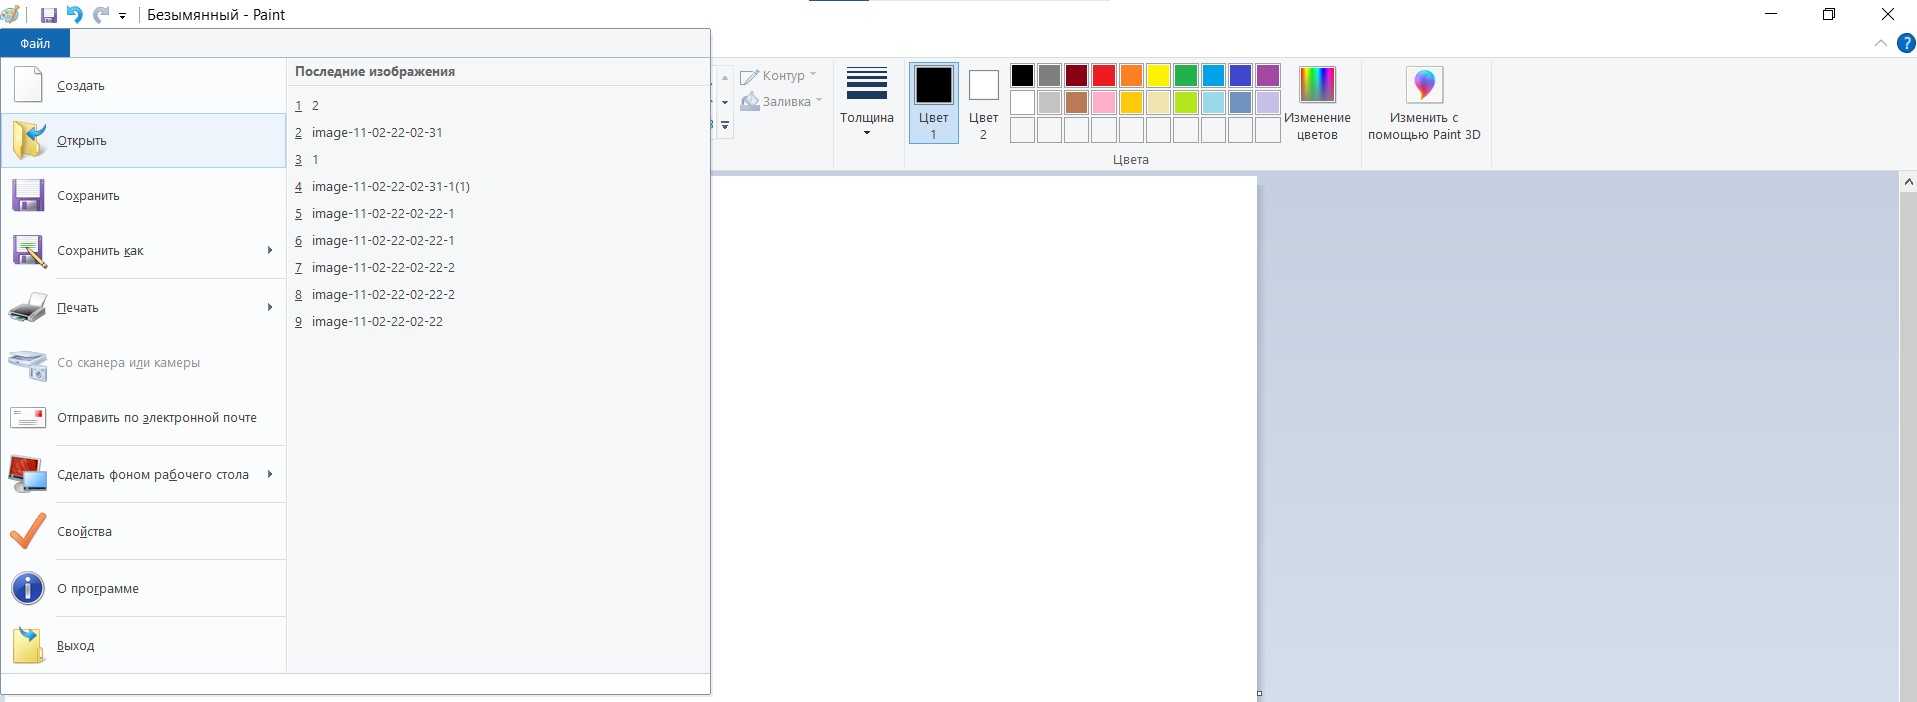Click the О программе info icon
Screen dimensions: 1917x702
point(28,588)
